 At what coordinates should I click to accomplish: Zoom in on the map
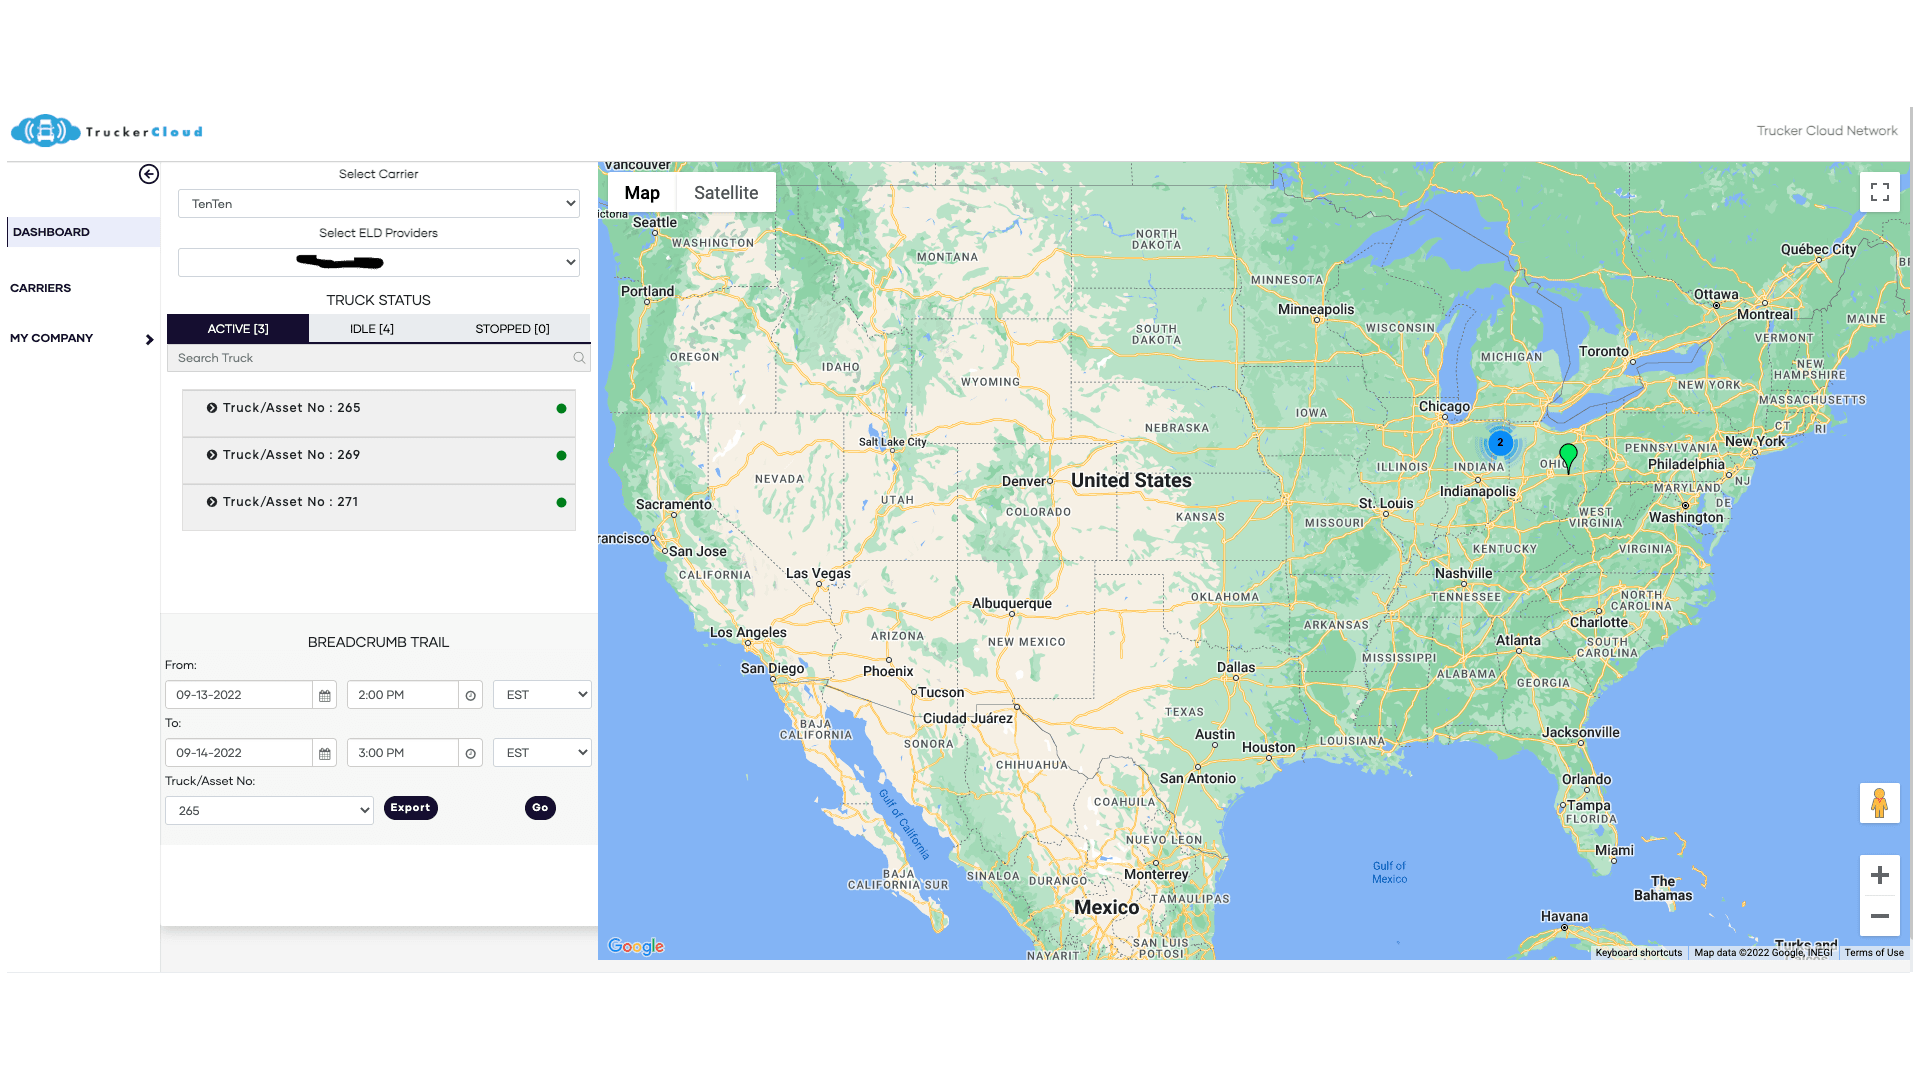click(x=1879, y=875)
